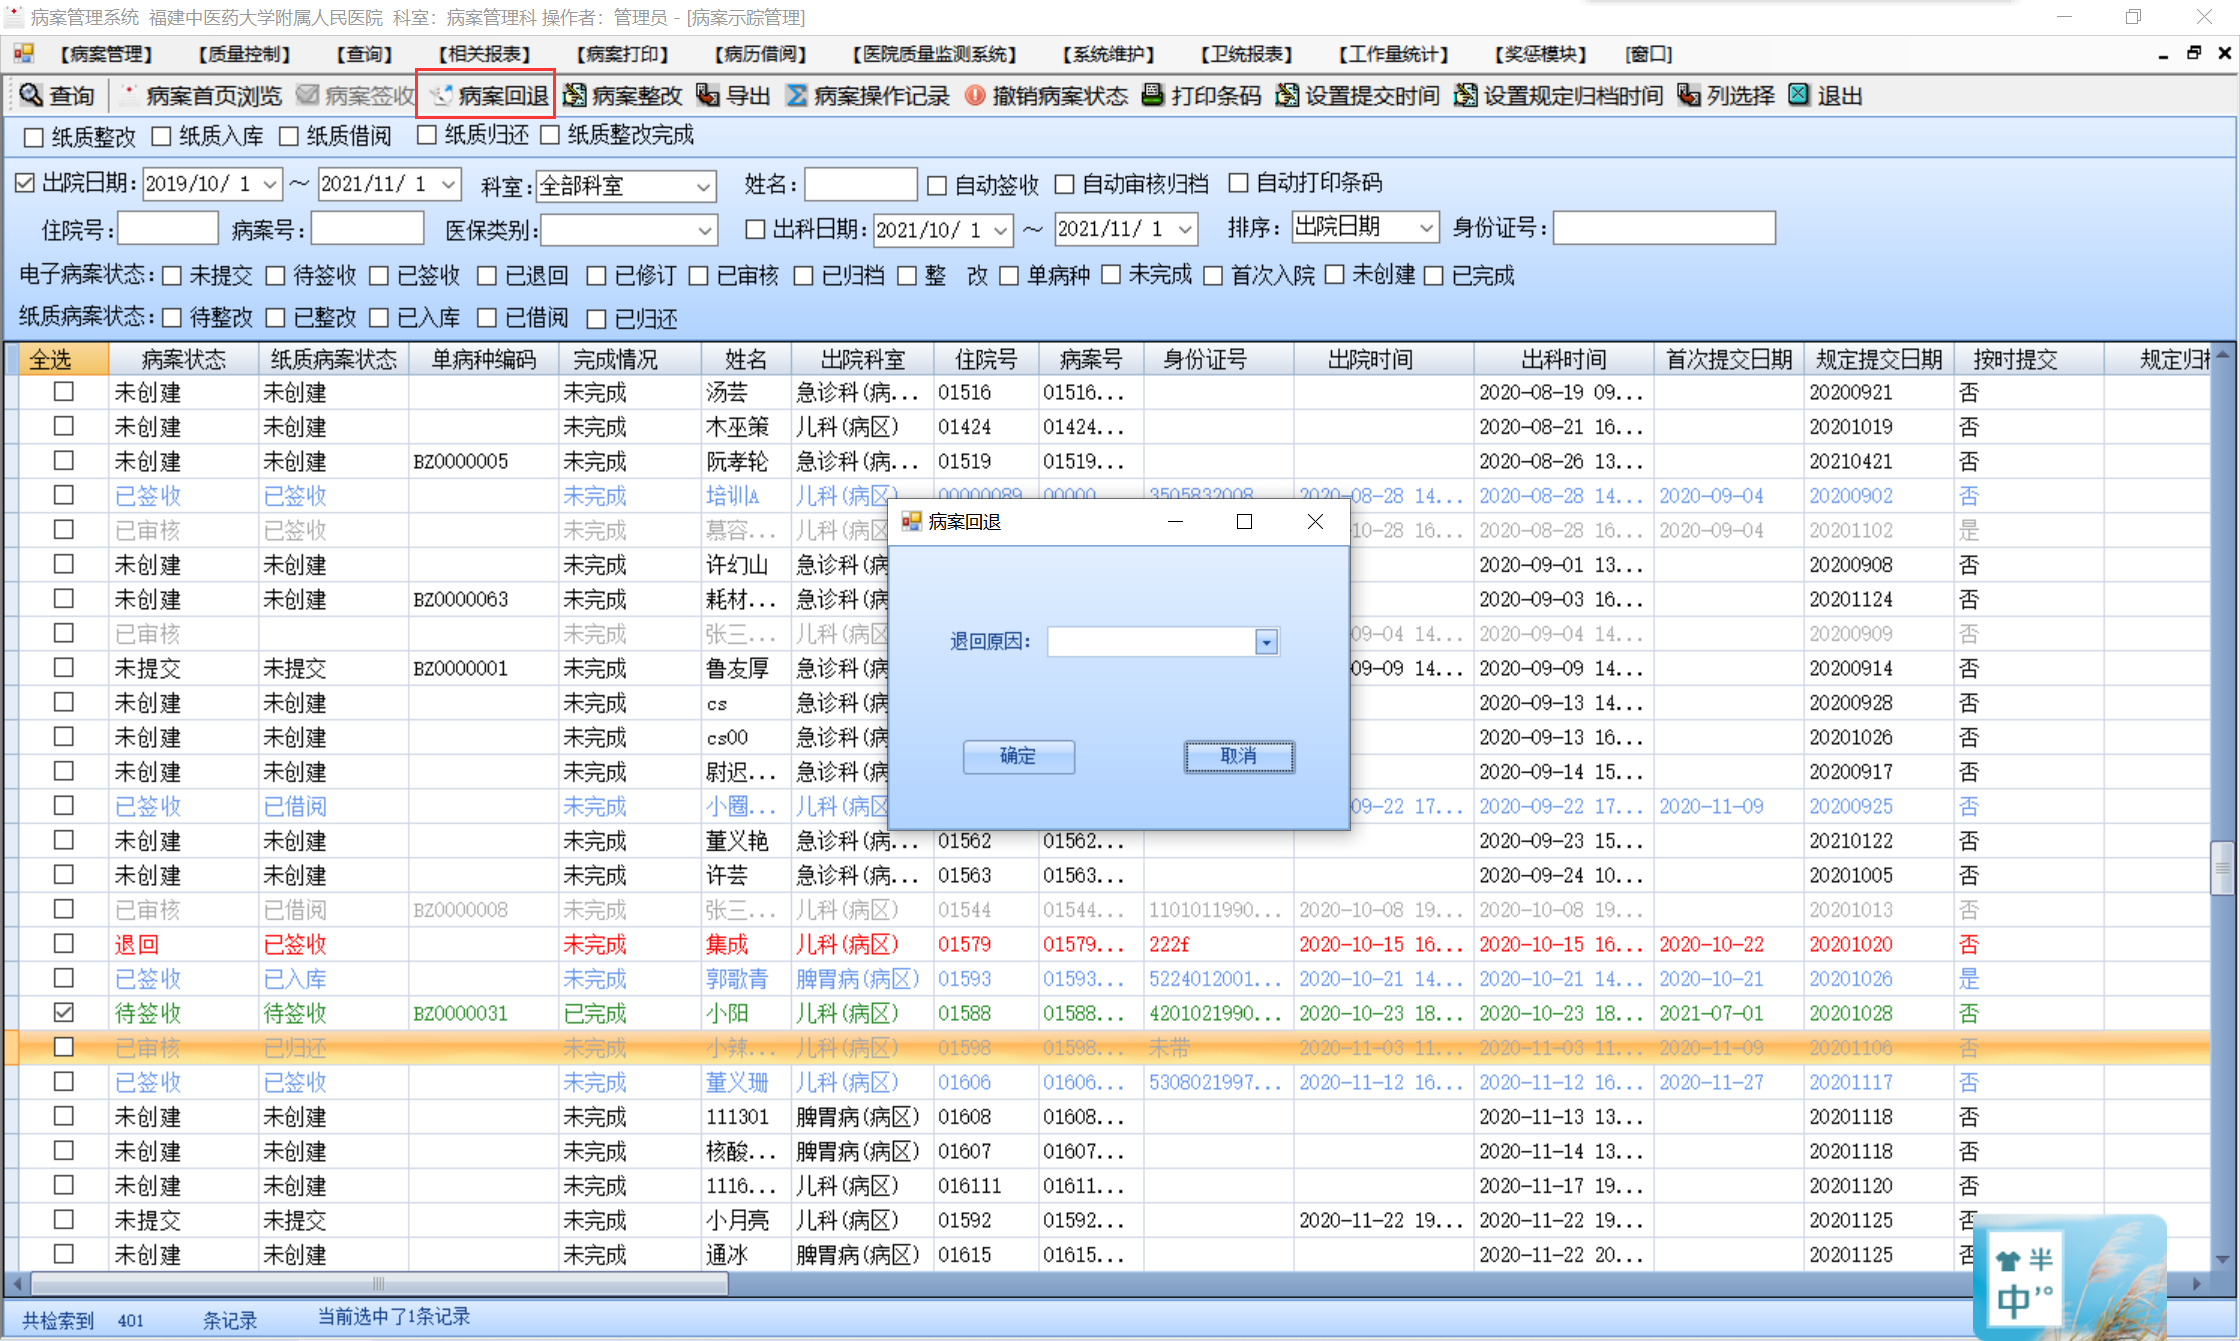Check the 已归档 electronic status checkbox
The image size is (2240, 1341).
click(803, 276)
